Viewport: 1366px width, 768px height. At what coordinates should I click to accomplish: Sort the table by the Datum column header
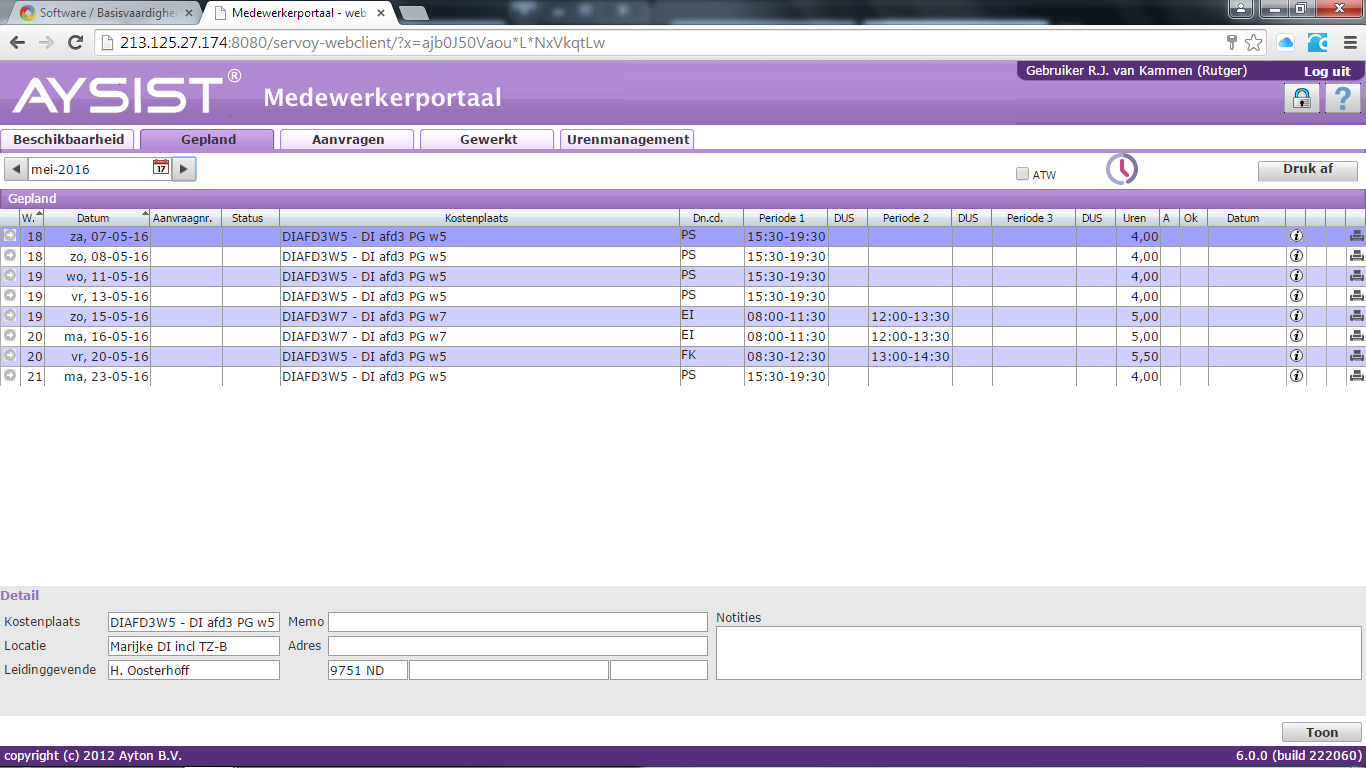[96, 218]
